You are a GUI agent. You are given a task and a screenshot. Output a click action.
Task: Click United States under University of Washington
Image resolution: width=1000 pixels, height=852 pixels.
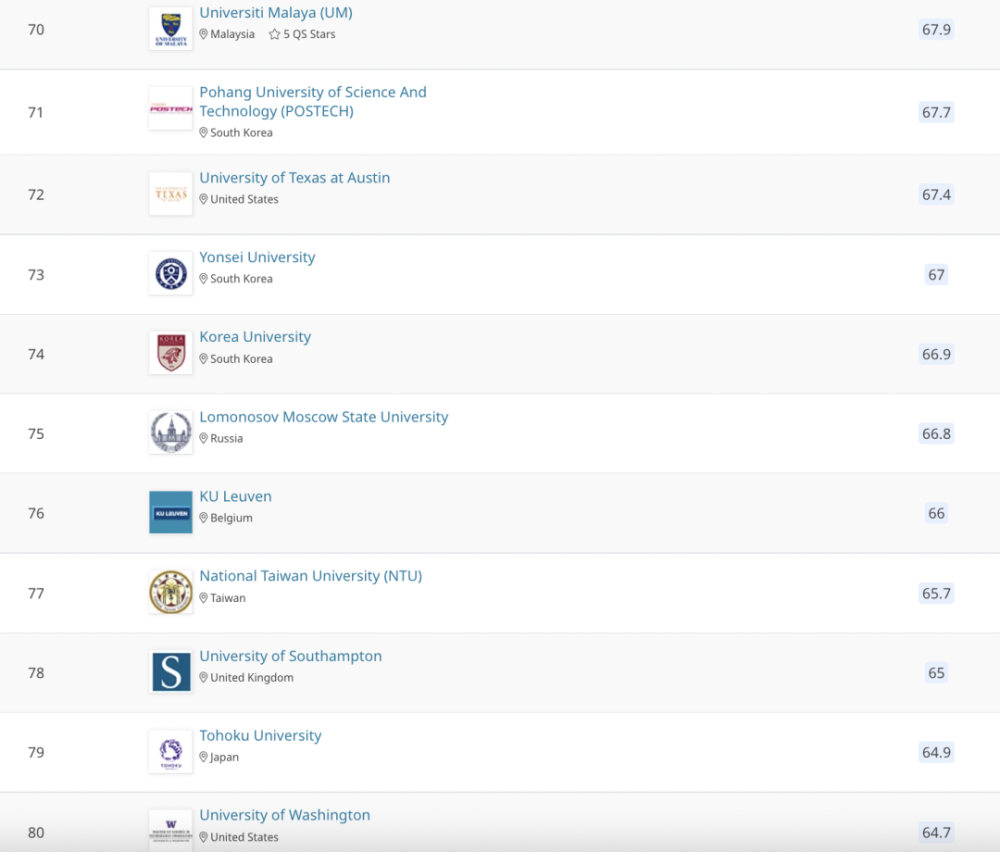(x=244, y=837)
